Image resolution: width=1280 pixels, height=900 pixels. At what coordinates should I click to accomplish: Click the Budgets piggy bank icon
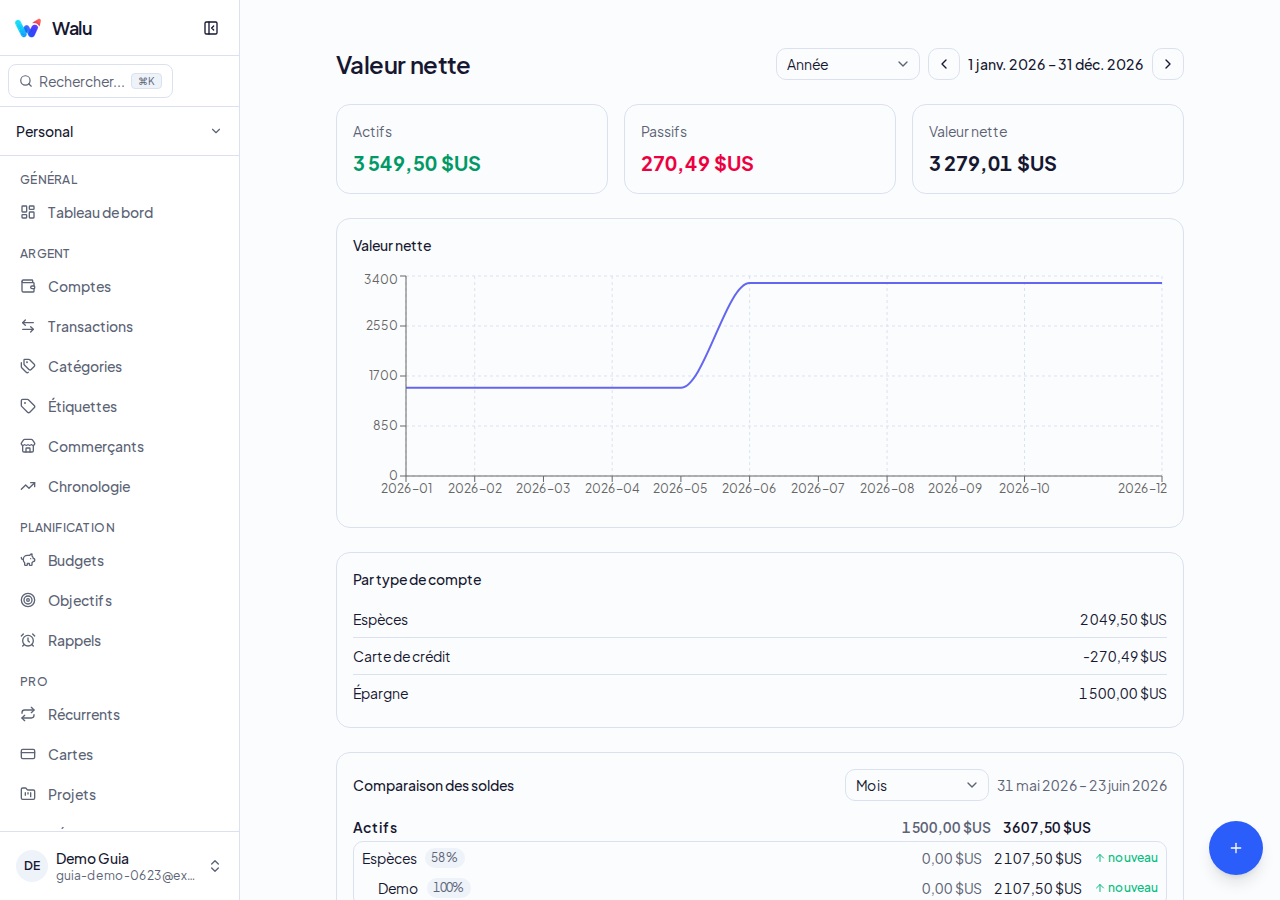(28, 560)
